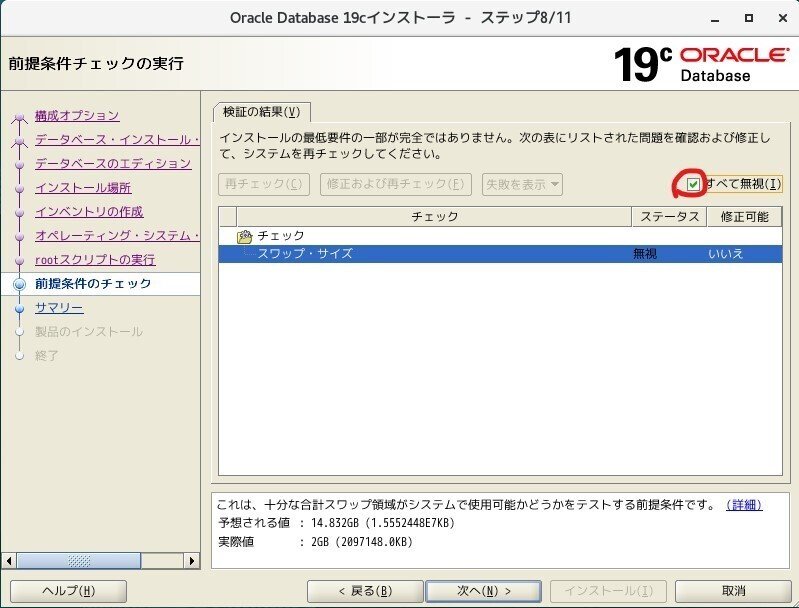This screenshot has height=608, width=799.
Task: Click the 前提条件のチェック step bullet icon
Action: (19, 284)
